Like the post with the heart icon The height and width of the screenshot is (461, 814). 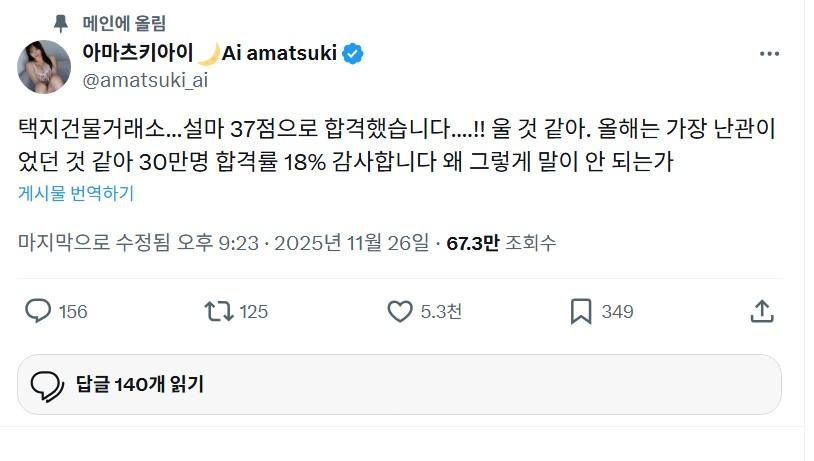click(399, 312)
